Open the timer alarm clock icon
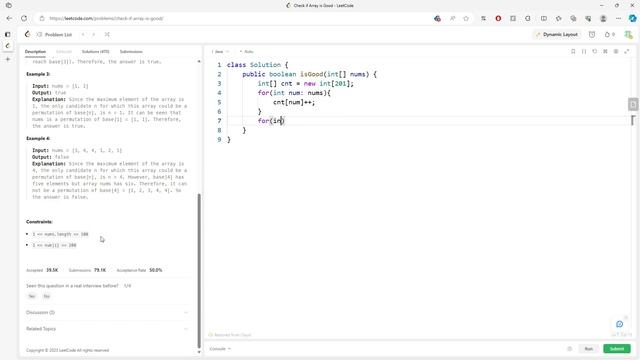The image size is (640, 360). pyautogui.click(x=592, y=35)
